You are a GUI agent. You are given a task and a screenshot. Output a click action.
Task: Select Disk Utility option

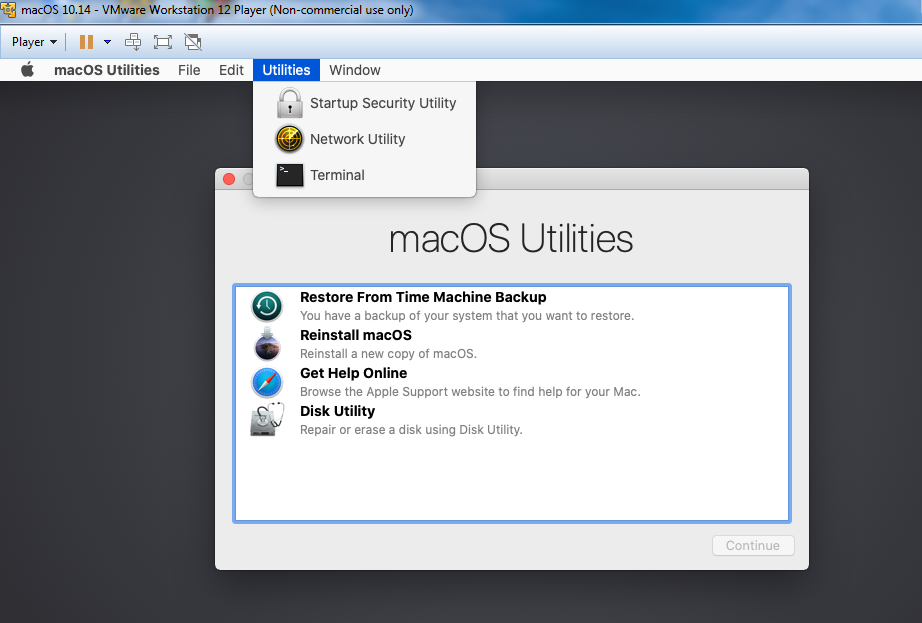click(x=512, y=420)
